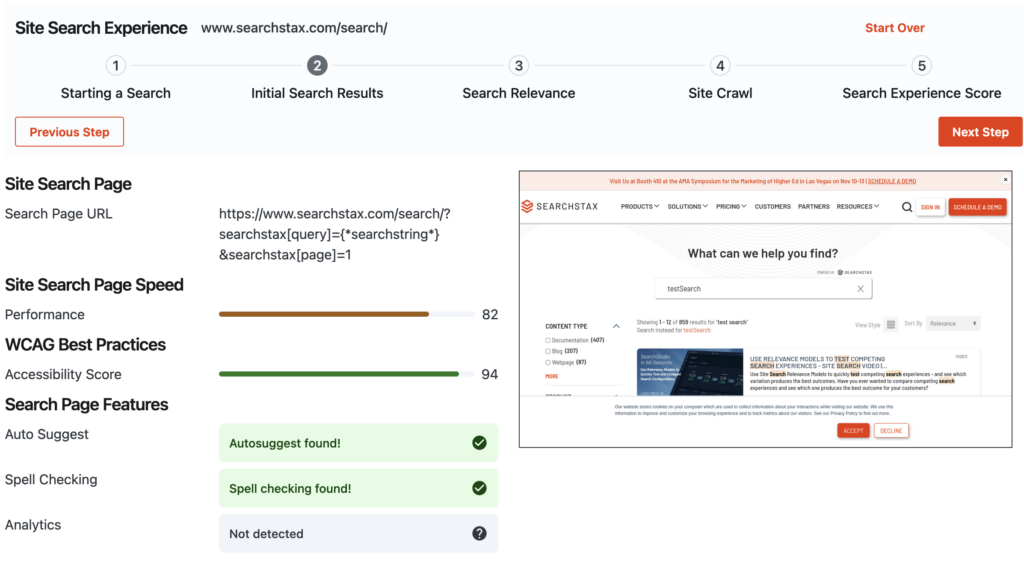The width and height of the screenshot is (1024, 577).
Task: Click the View Style grid icon
Action: pyautogui.click(x=889, y=324)
